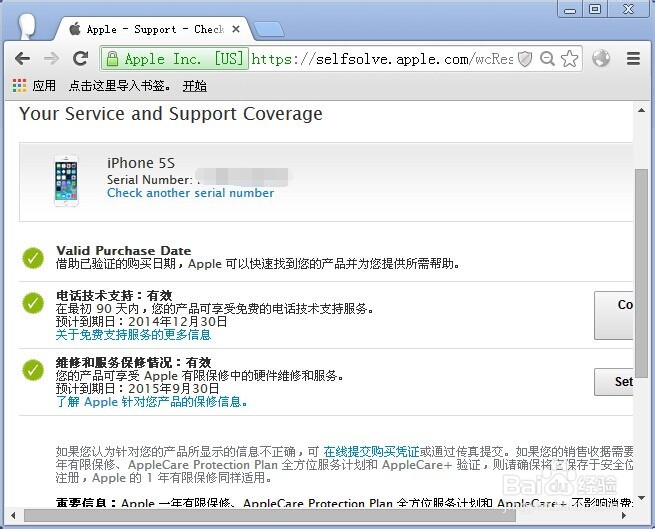
Task: Click the Valid Purchase Date heading
Action: [x=124, y=251]
